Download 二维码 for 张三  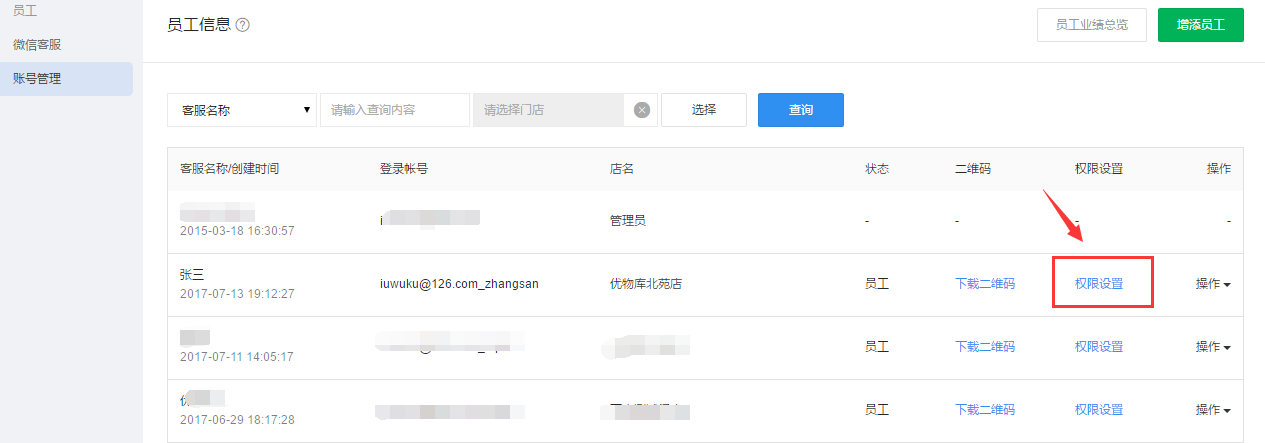coord(985,284)
